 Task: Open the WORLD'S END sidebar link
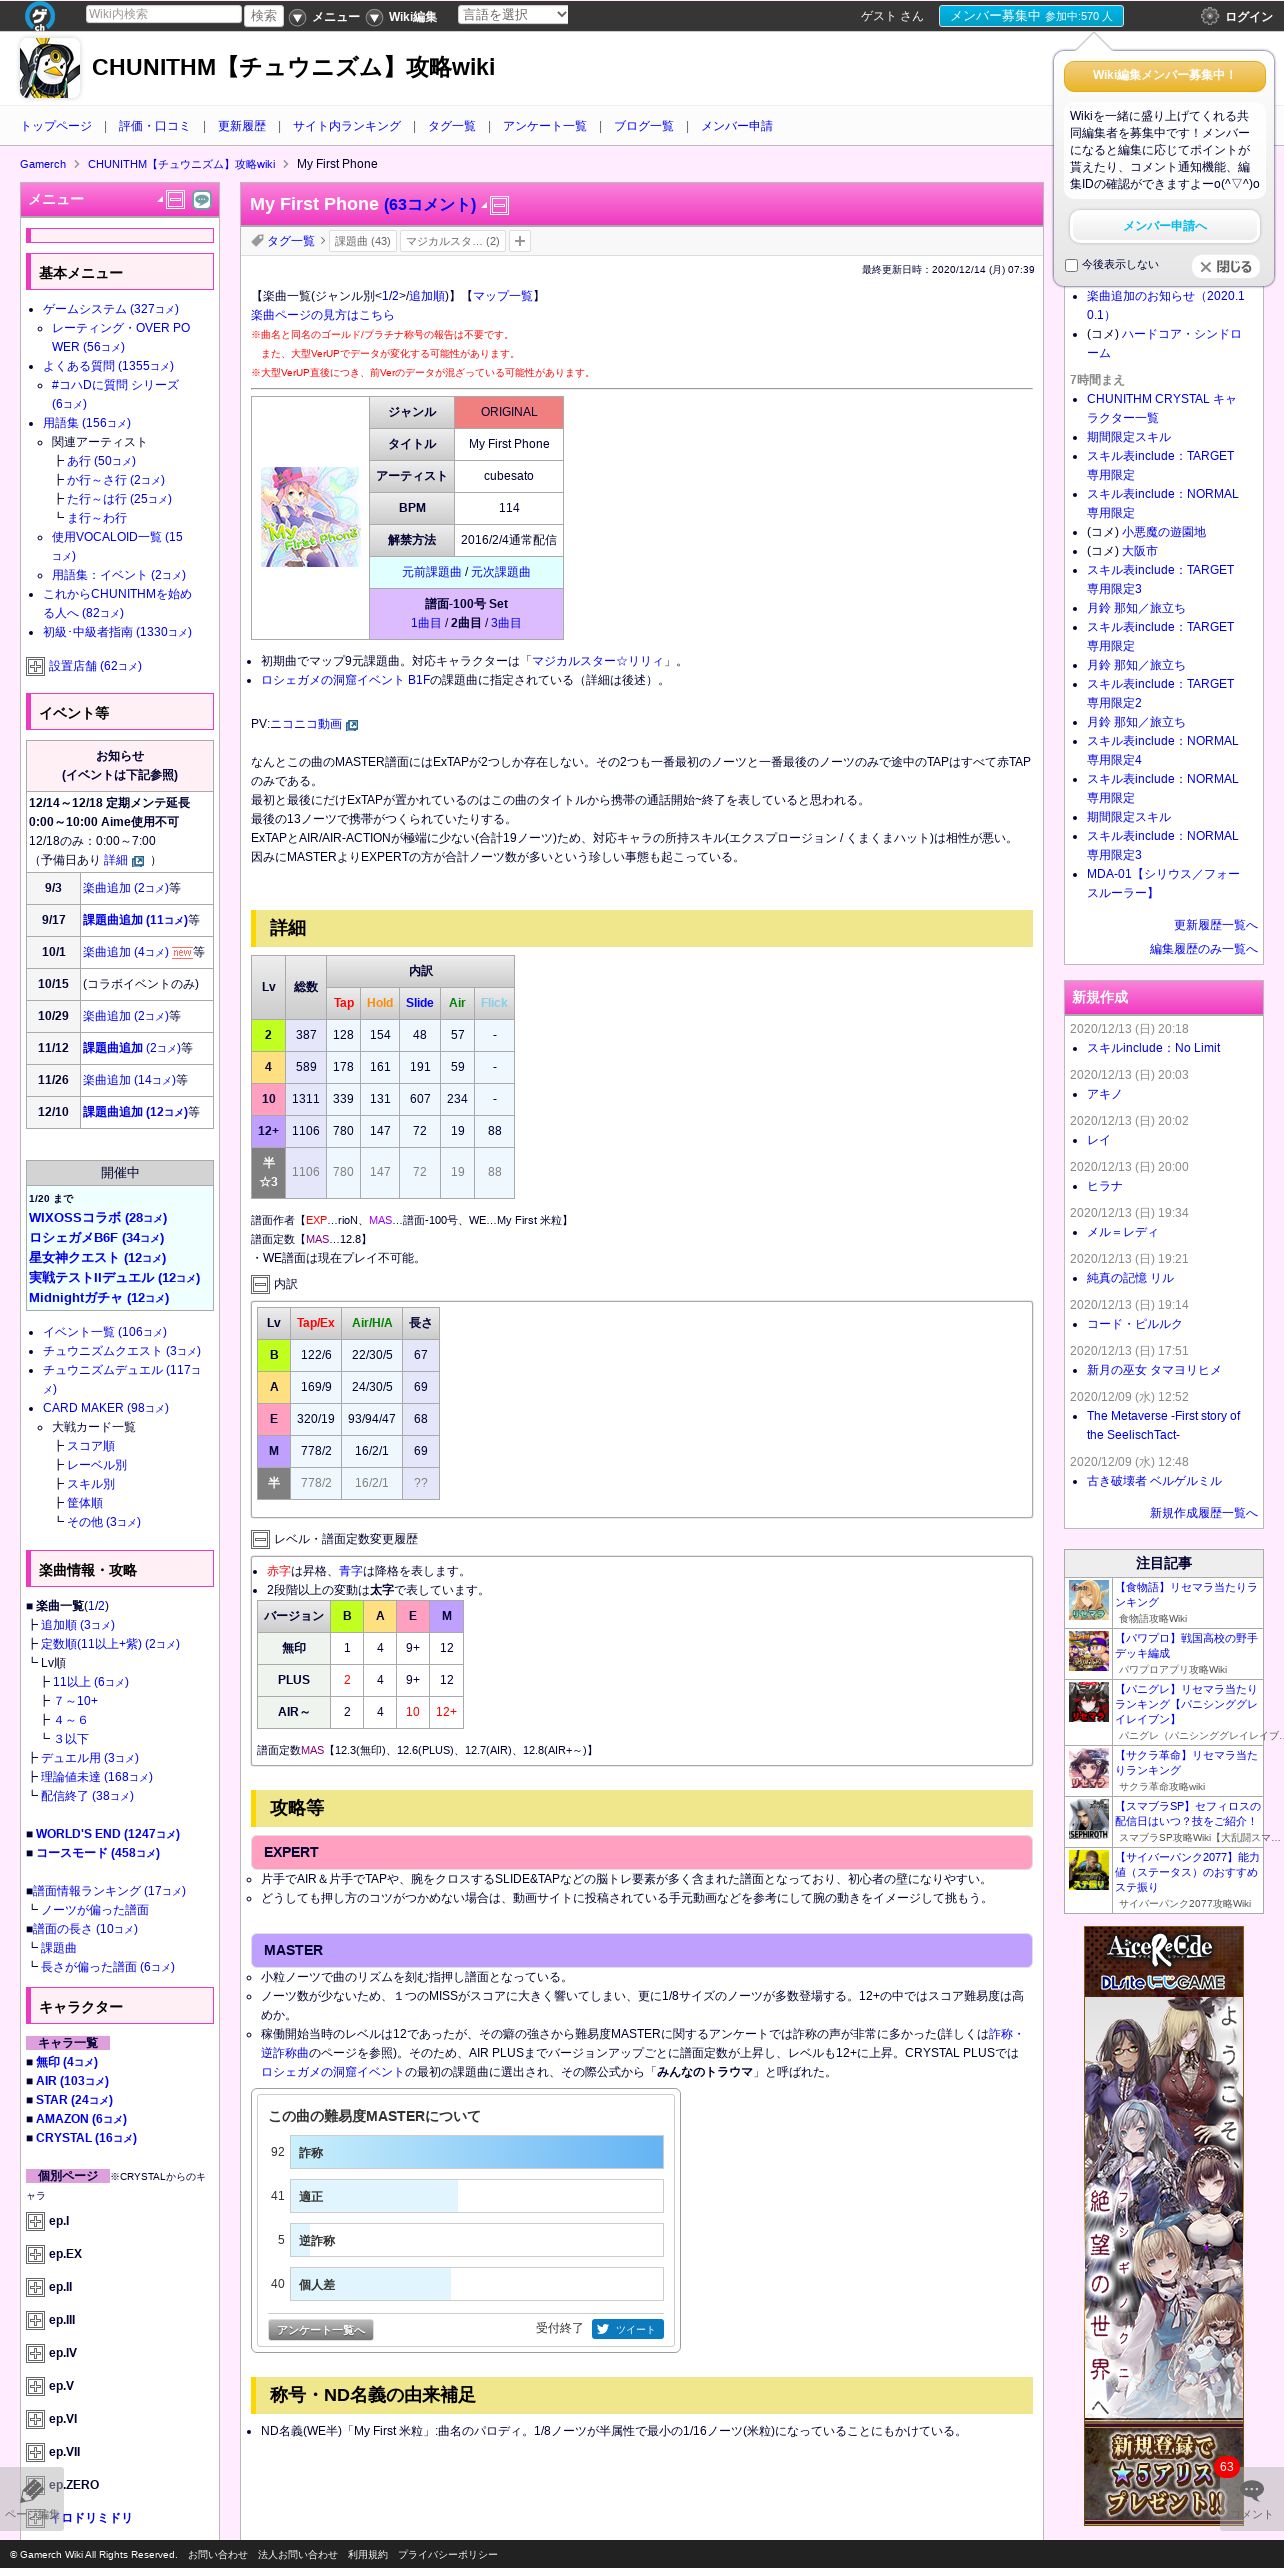pyautogui.click(x=108, y=1834)
